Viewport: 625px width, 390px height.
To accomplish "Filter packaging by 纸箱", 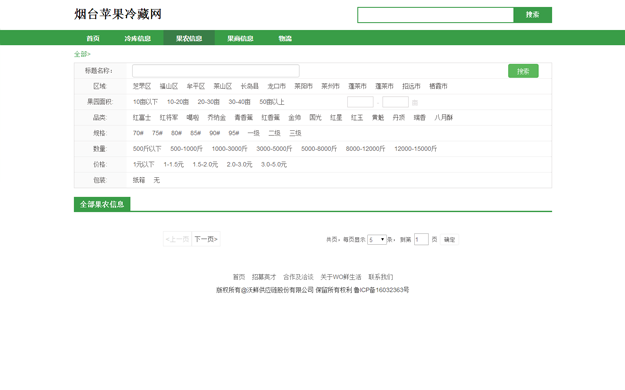I will (139, 180).
